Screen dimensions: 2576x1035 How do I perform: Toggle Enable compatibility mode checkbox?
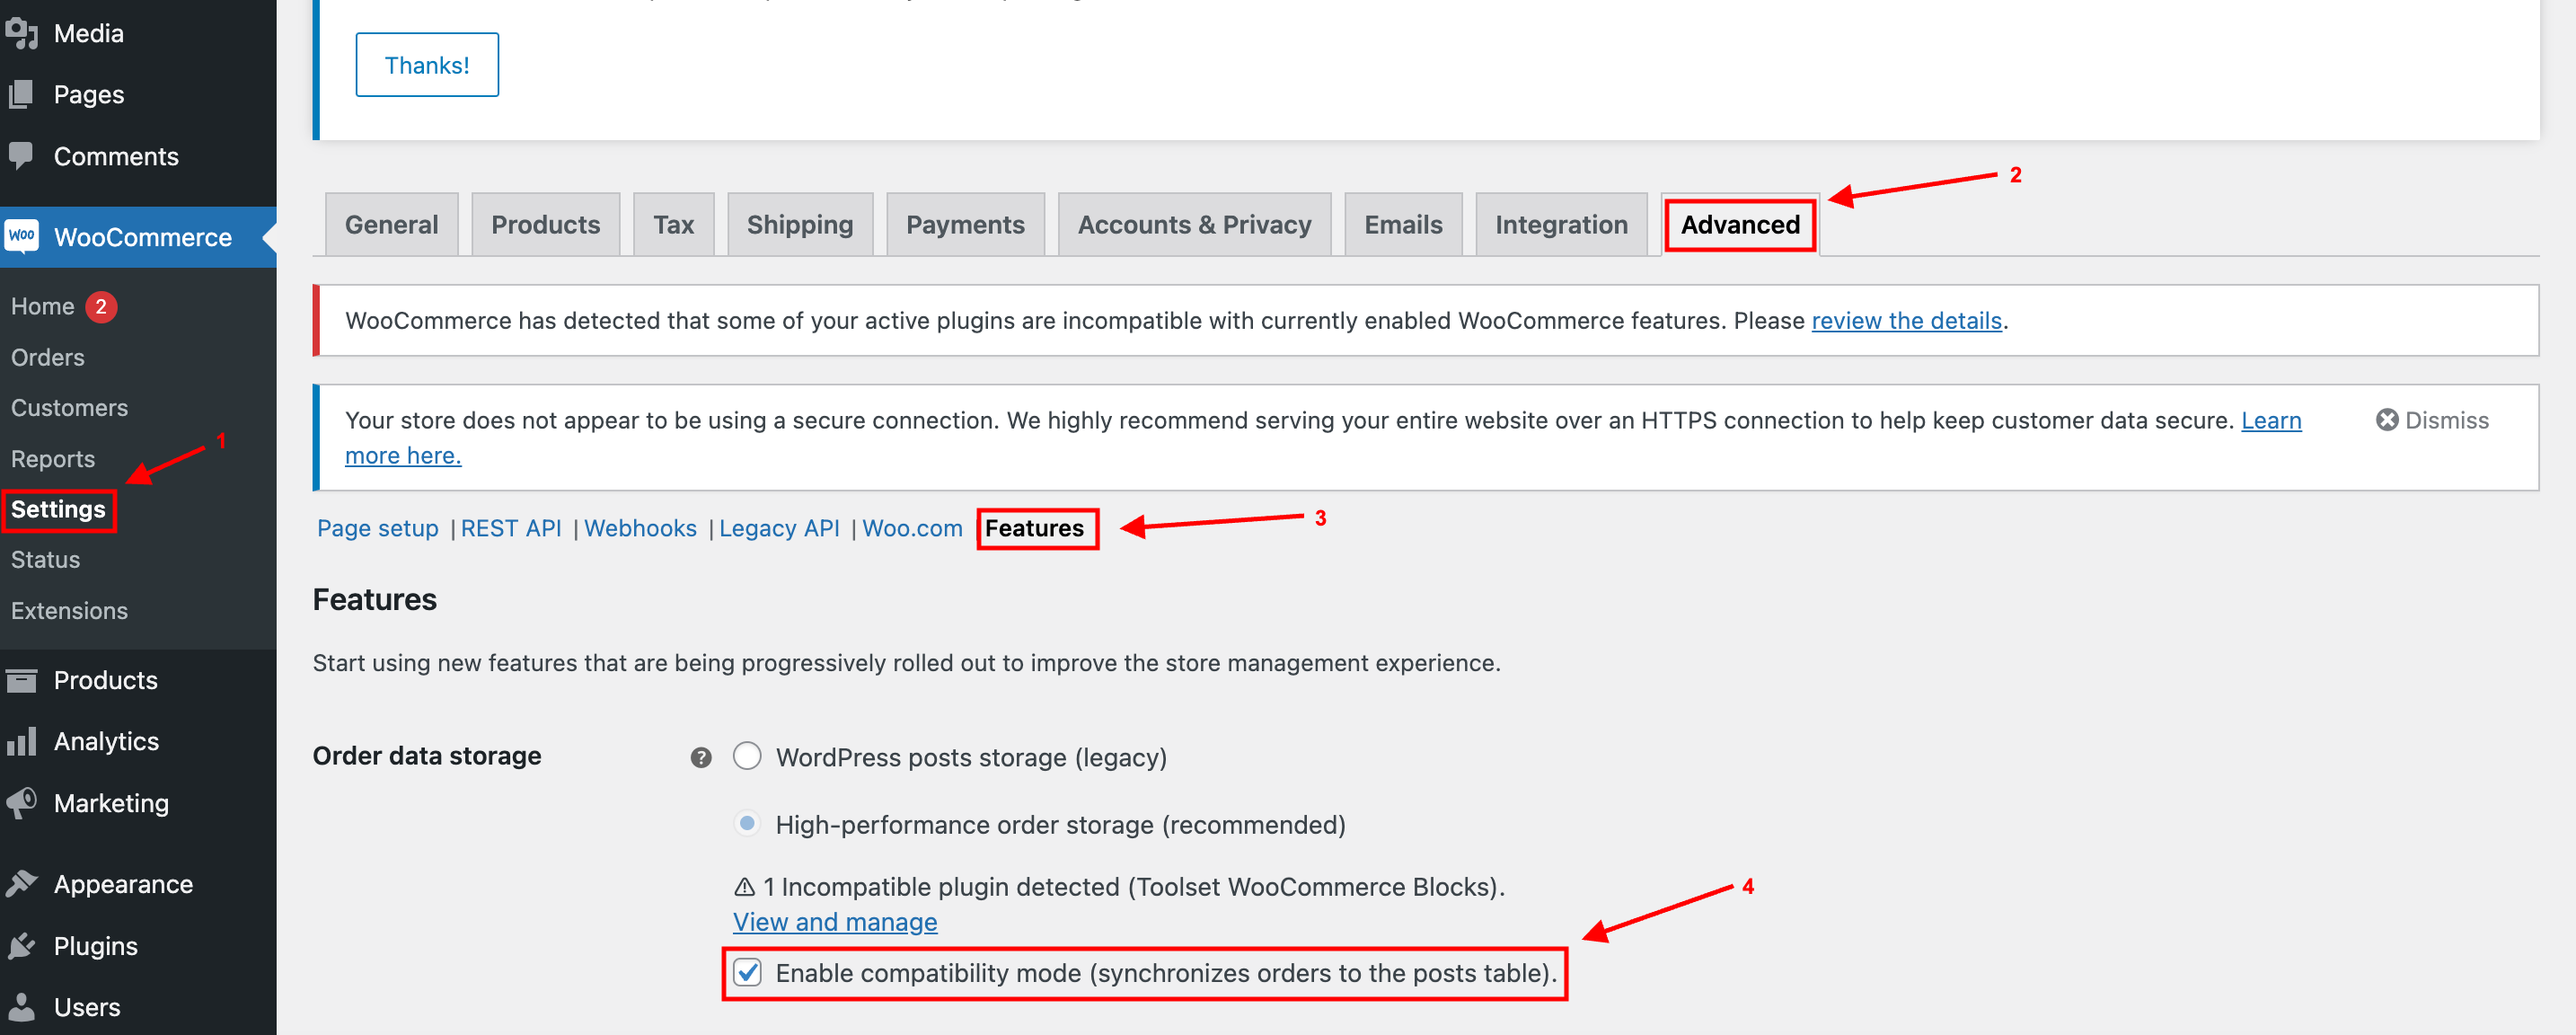747,973
